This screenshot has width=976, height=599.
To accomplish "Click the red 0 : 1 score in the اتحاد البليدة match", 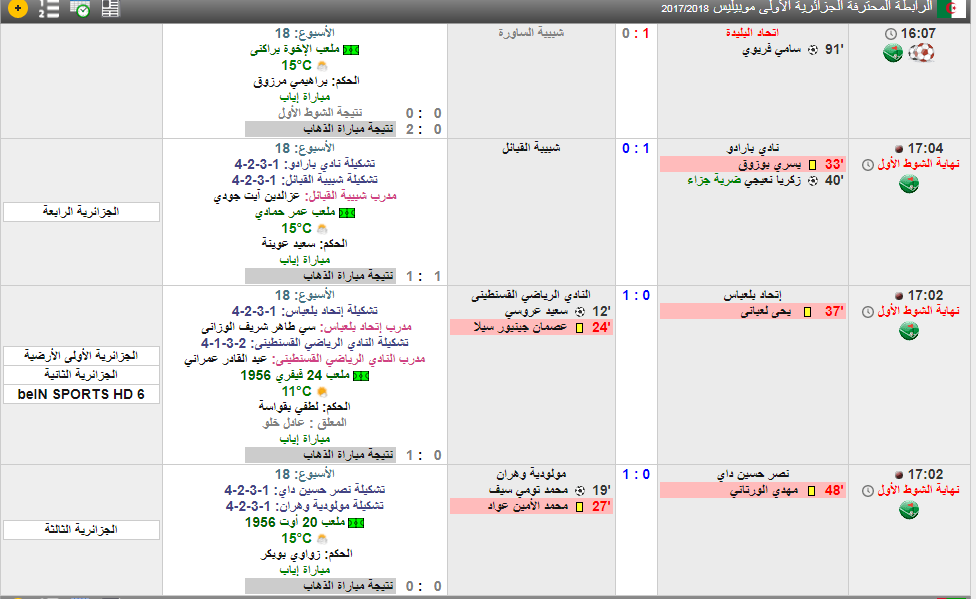I will (x=636, y=34).
